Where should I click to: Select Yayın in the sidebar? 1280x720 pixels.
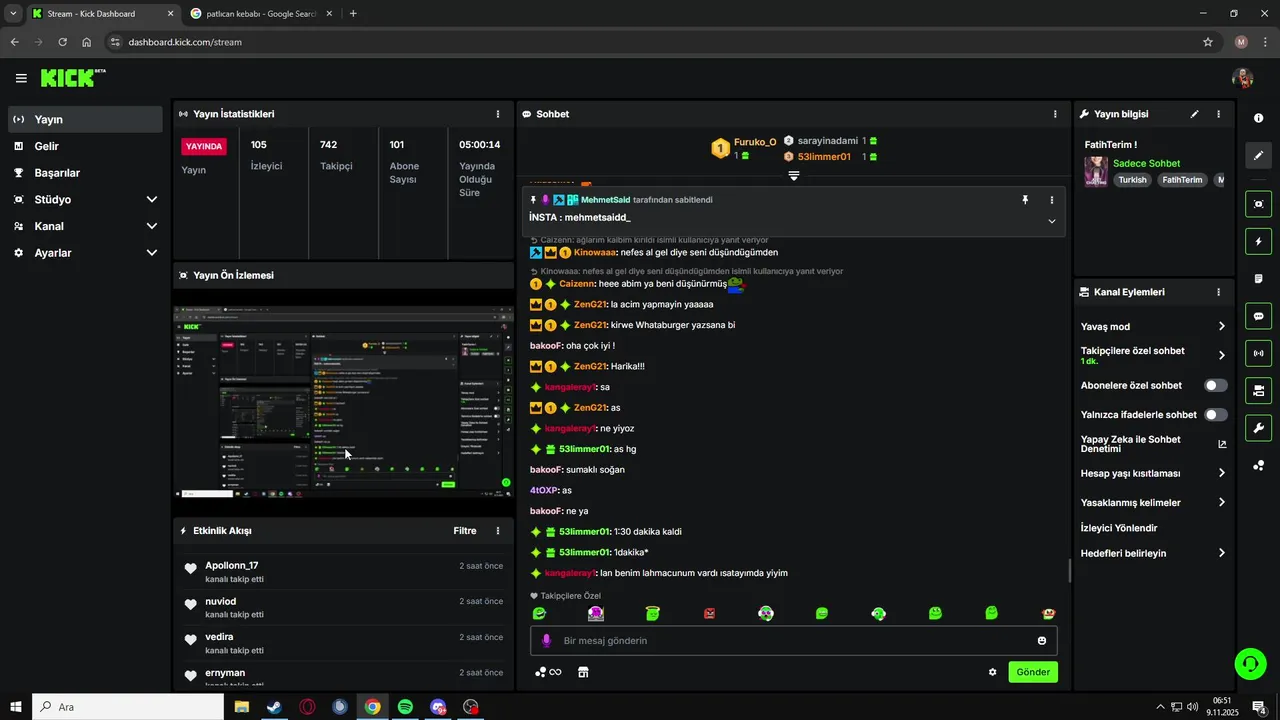coord(85,119)
